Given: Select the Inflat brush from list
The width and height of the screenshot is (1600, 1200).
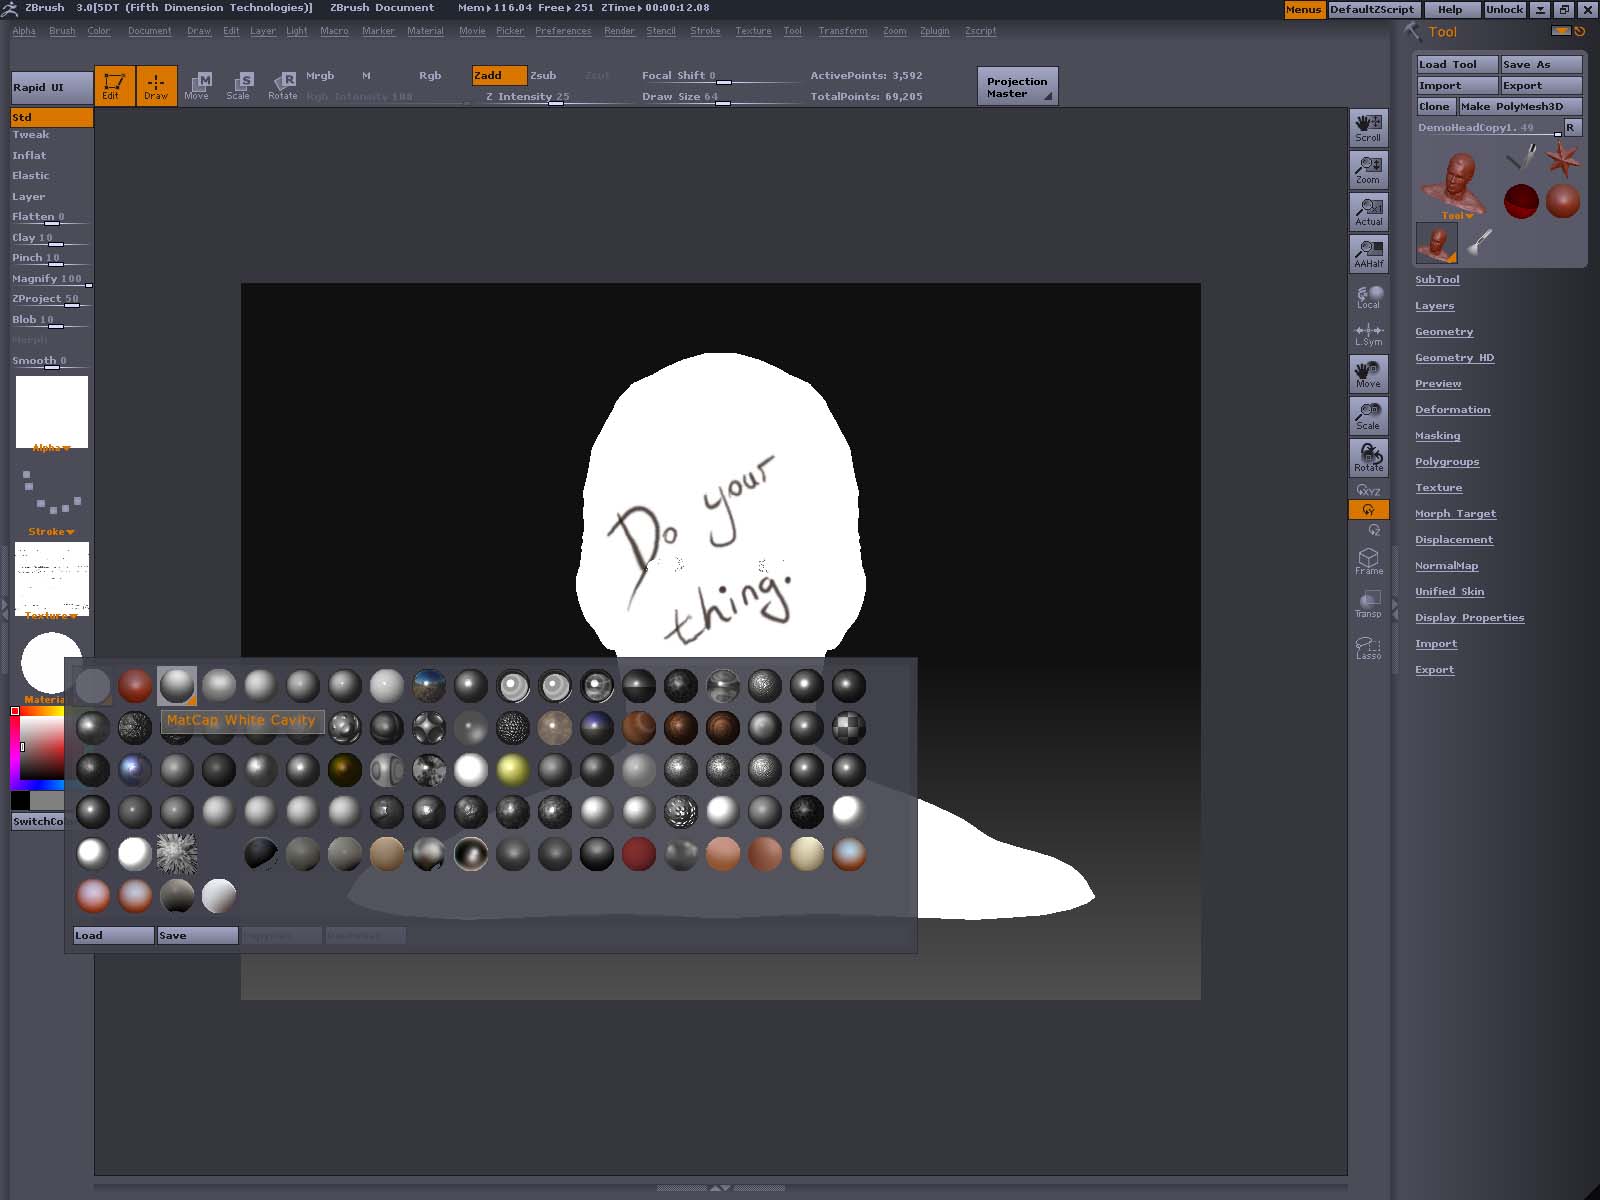Looking at the screenshot, I should pos(29,155).
